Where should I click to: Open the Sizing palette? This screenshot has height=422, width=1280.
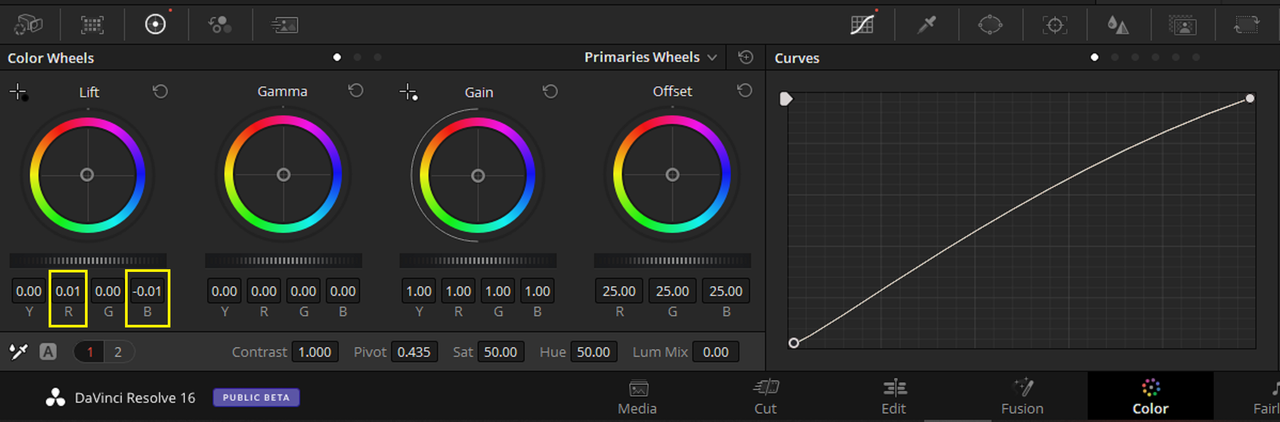[1246, 24]
